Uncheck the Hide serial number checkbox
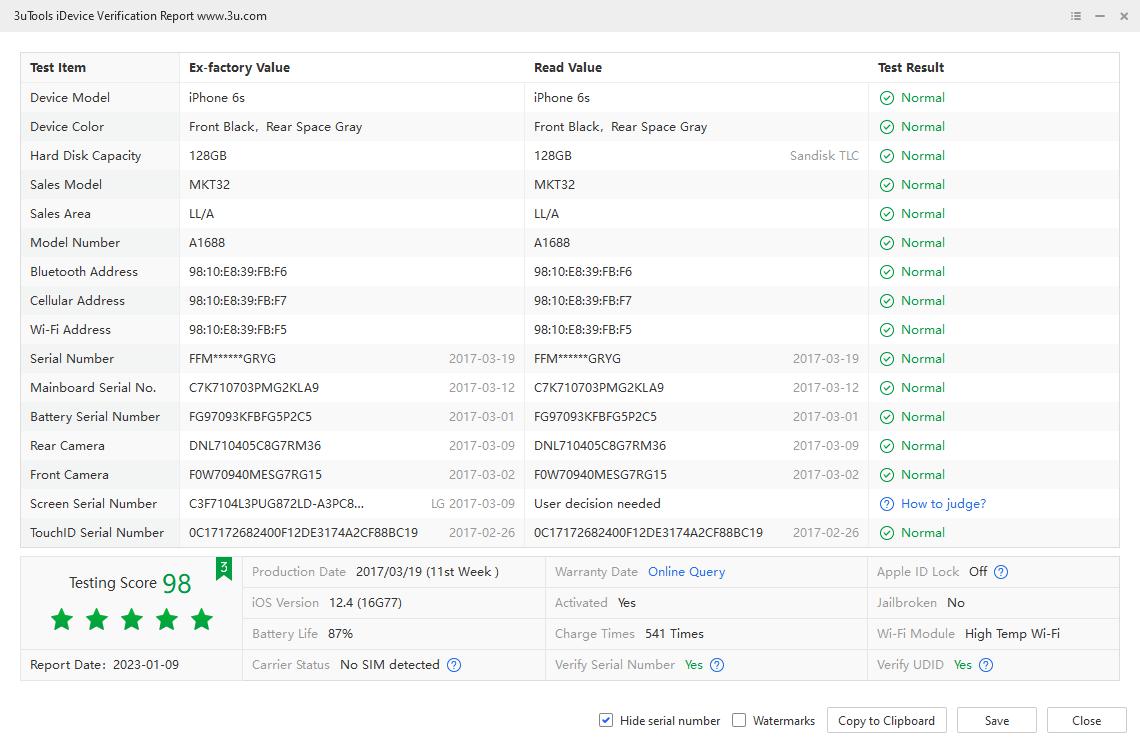The image size is (1140, 749). [606, 721]
